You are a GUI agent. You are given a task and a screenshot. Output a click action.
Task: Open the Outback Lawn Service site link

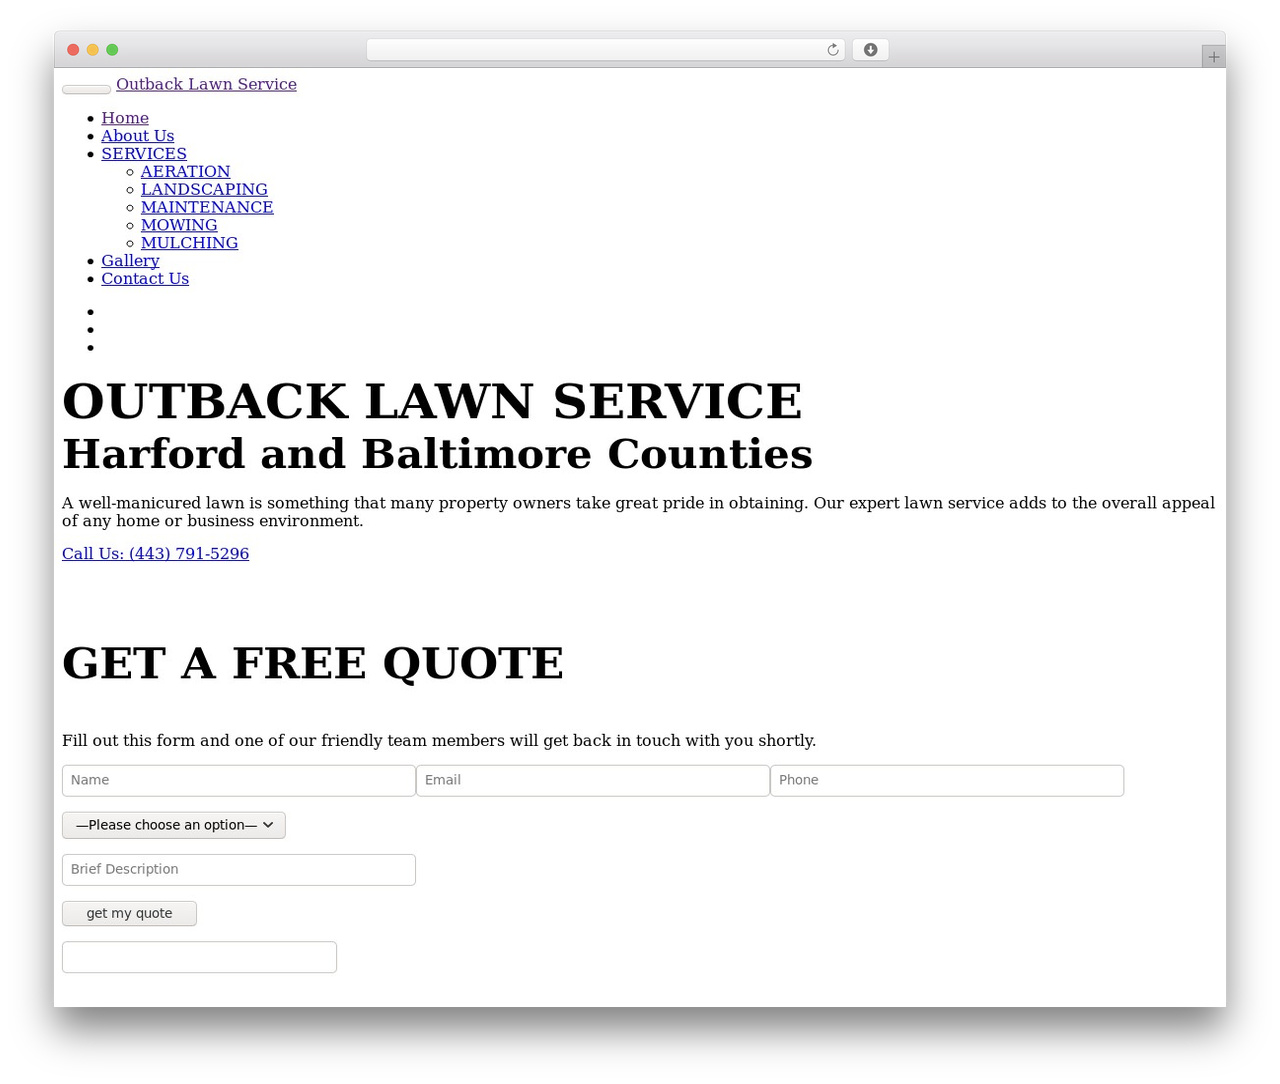coord(206,84)
